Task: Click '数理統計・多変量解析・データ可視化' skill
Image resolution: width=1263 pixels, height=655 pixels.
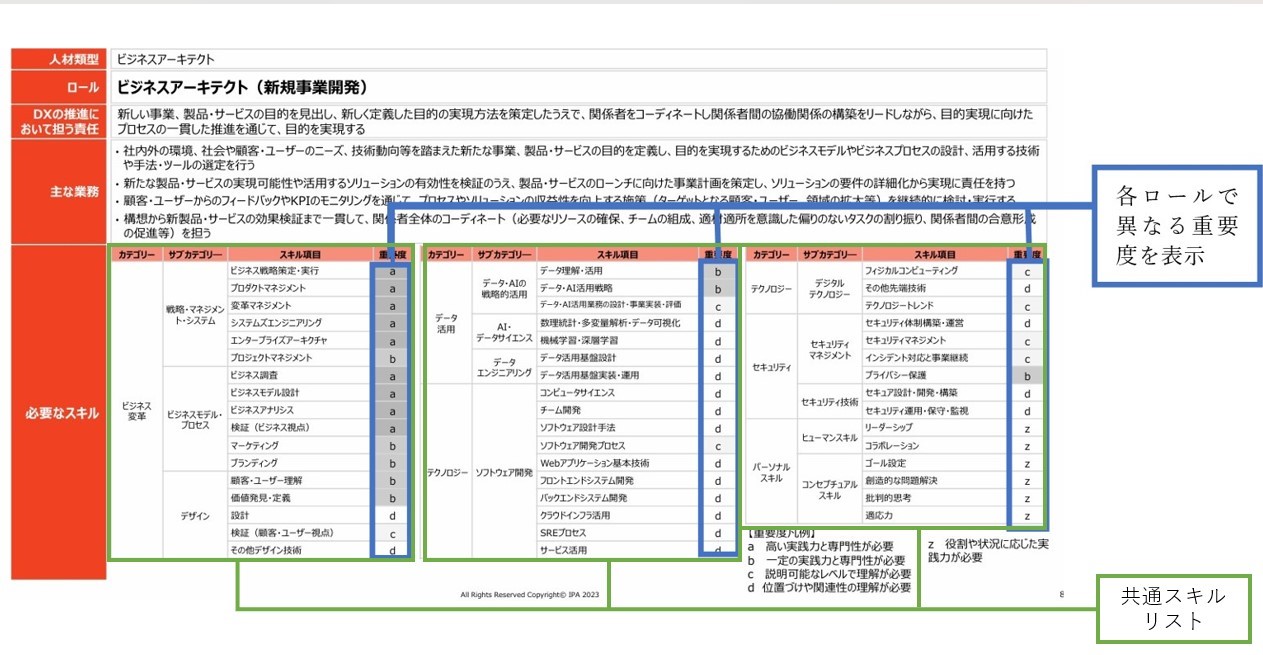Action: tap(610, 323)
